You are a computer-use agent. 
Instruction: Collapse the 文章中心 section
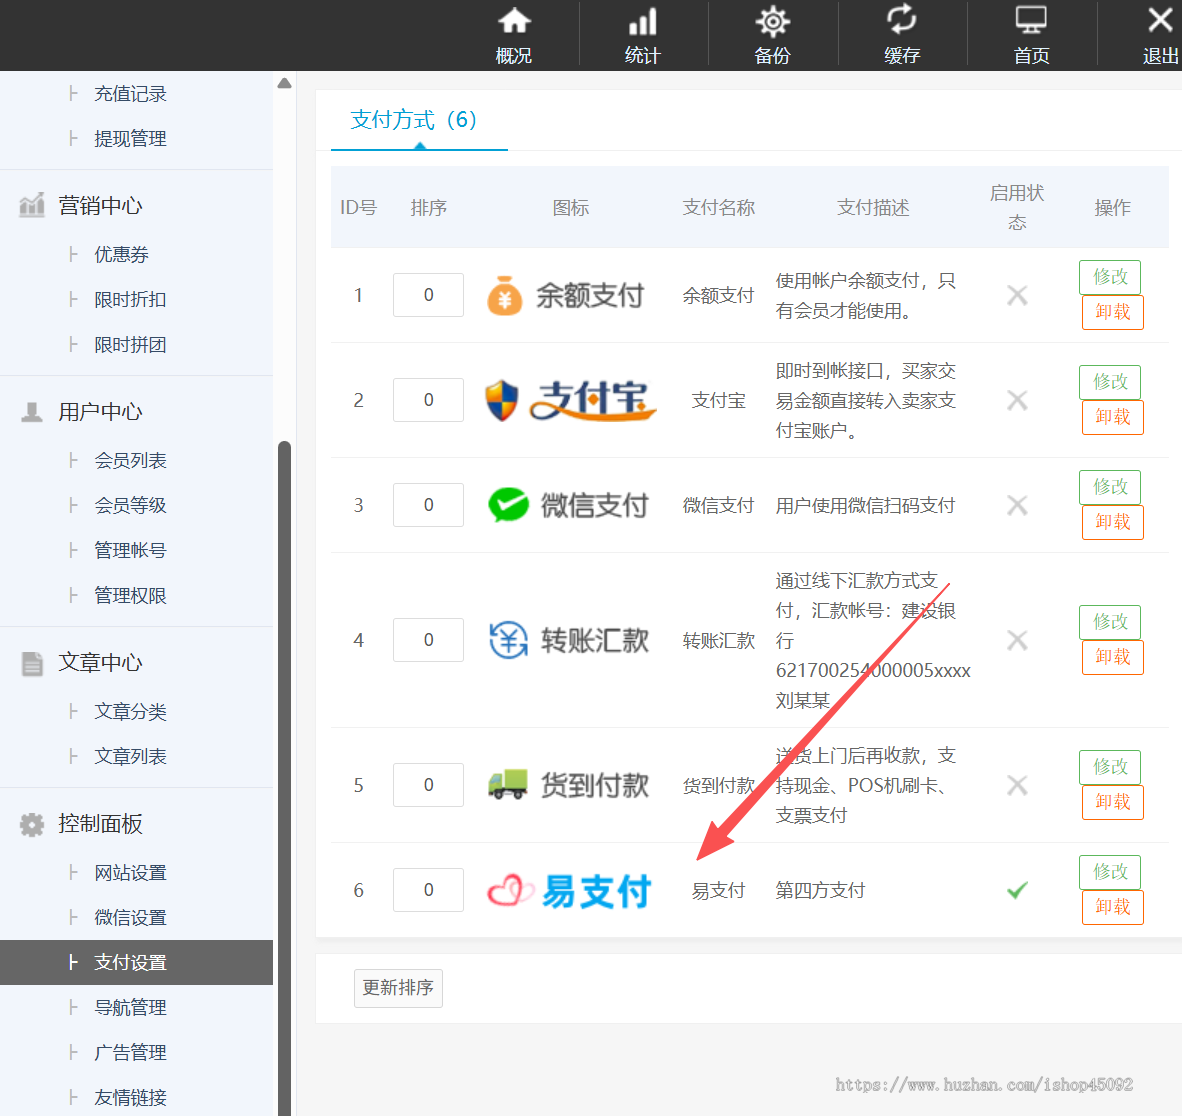(100, 663)
